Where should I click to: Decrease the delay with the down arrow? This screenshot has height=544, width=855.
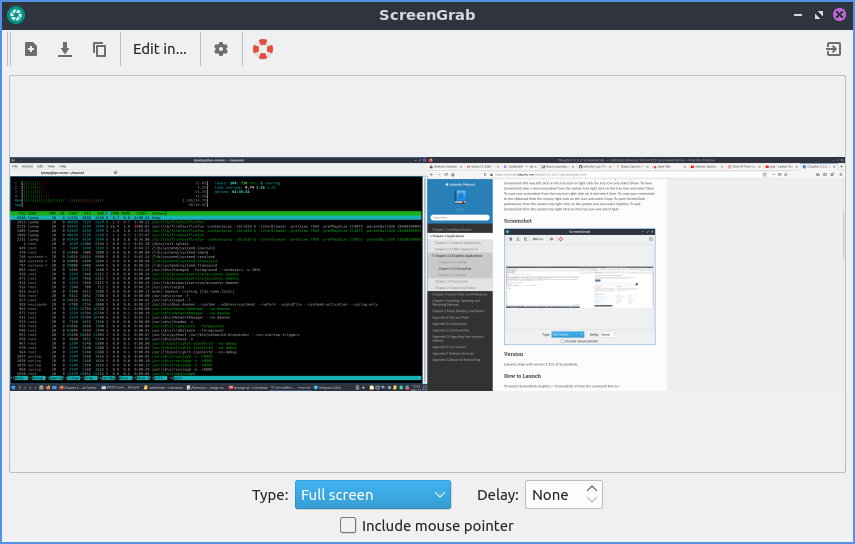click(592, 501)
